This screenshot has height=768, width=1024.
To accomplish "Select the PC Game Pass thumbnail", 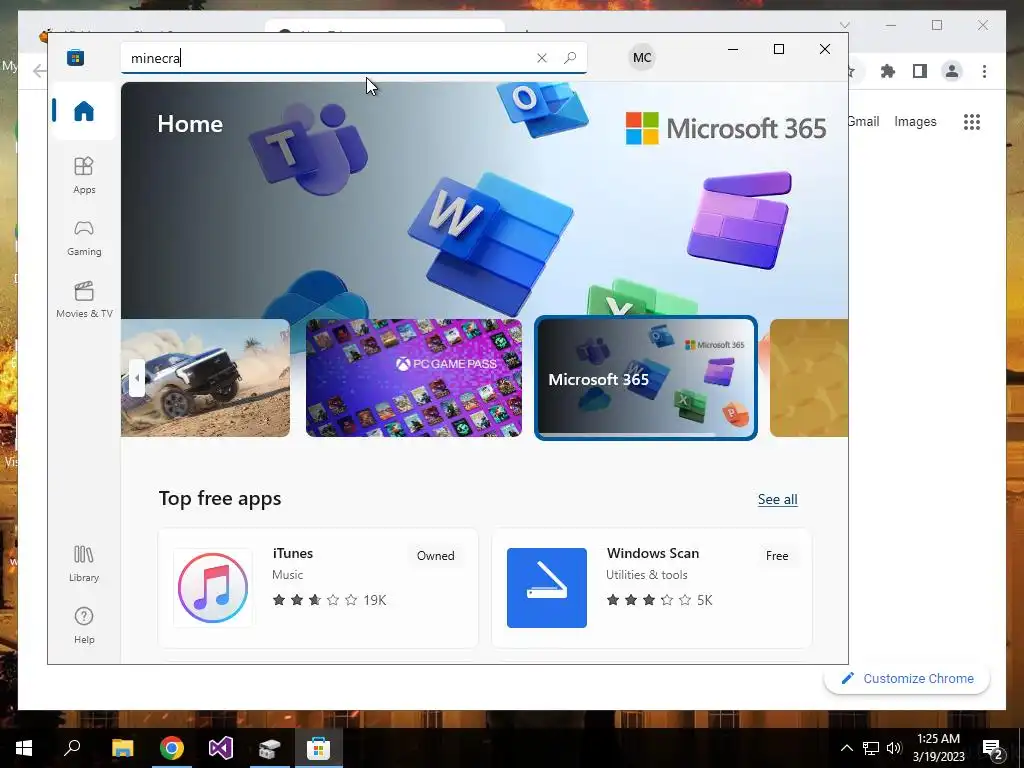I will click(x=413, y=377).
